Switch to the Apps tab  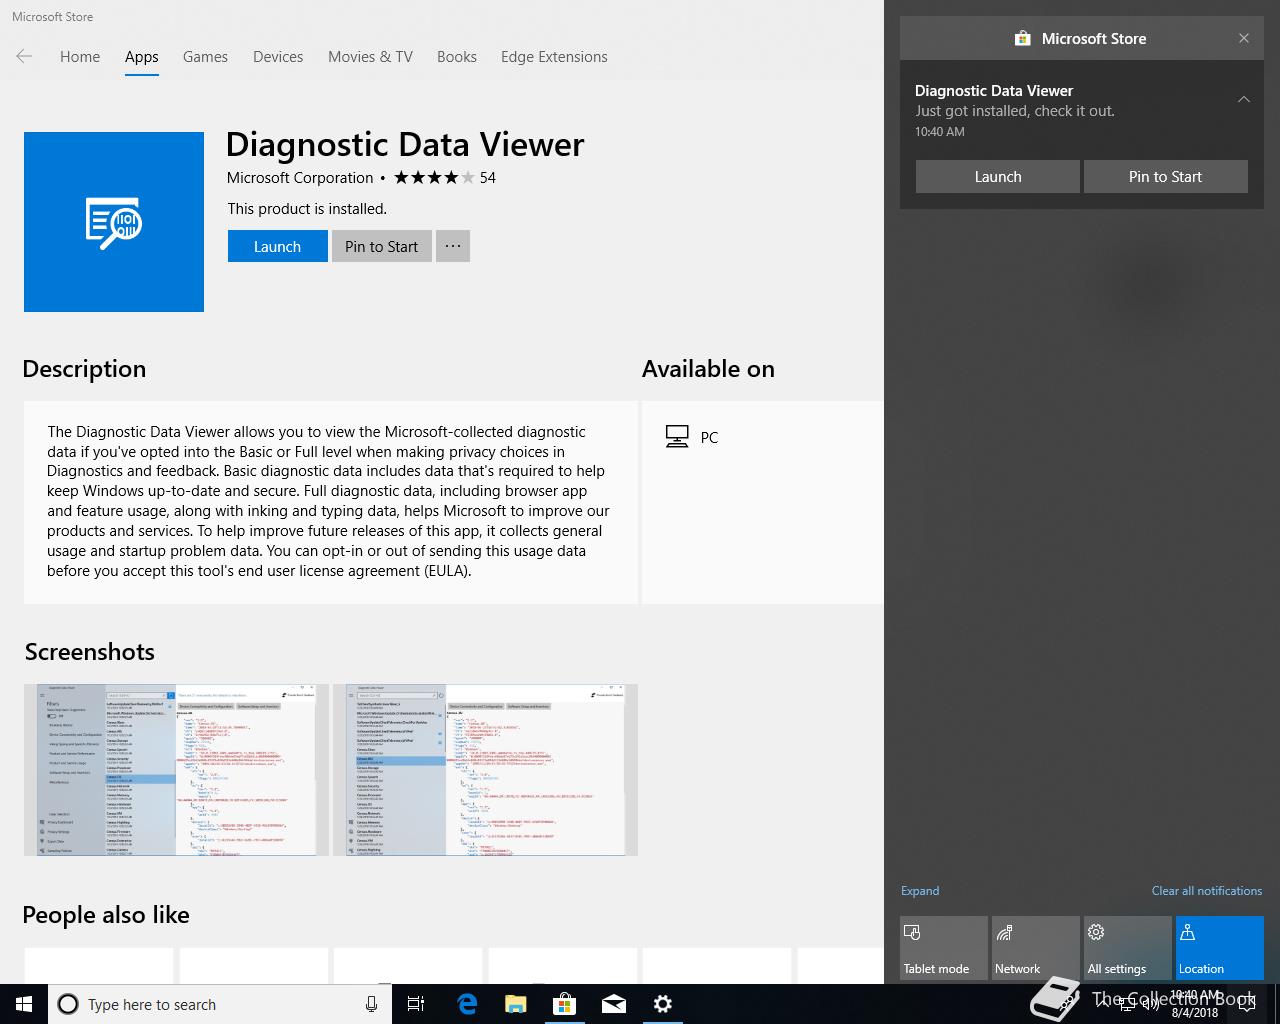coord(141,57)
